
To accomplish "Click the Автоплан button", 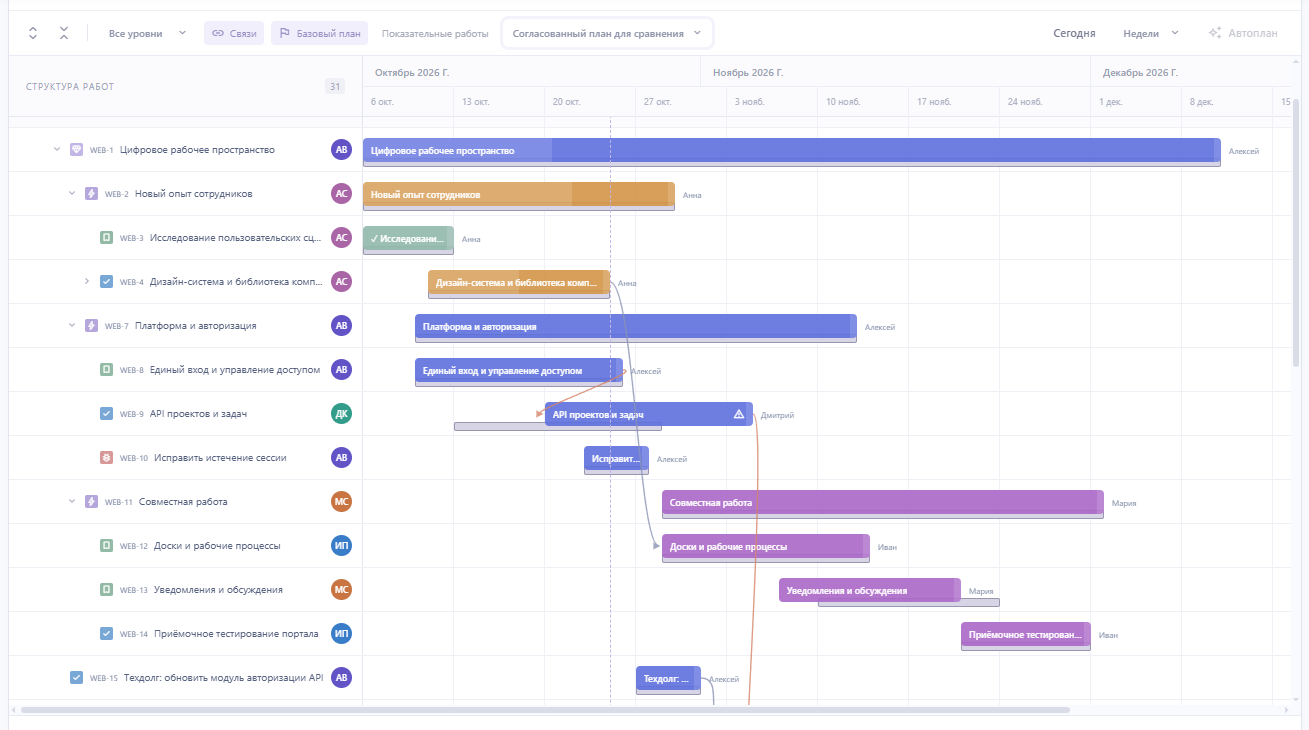I will click(x=1243, y=33).
